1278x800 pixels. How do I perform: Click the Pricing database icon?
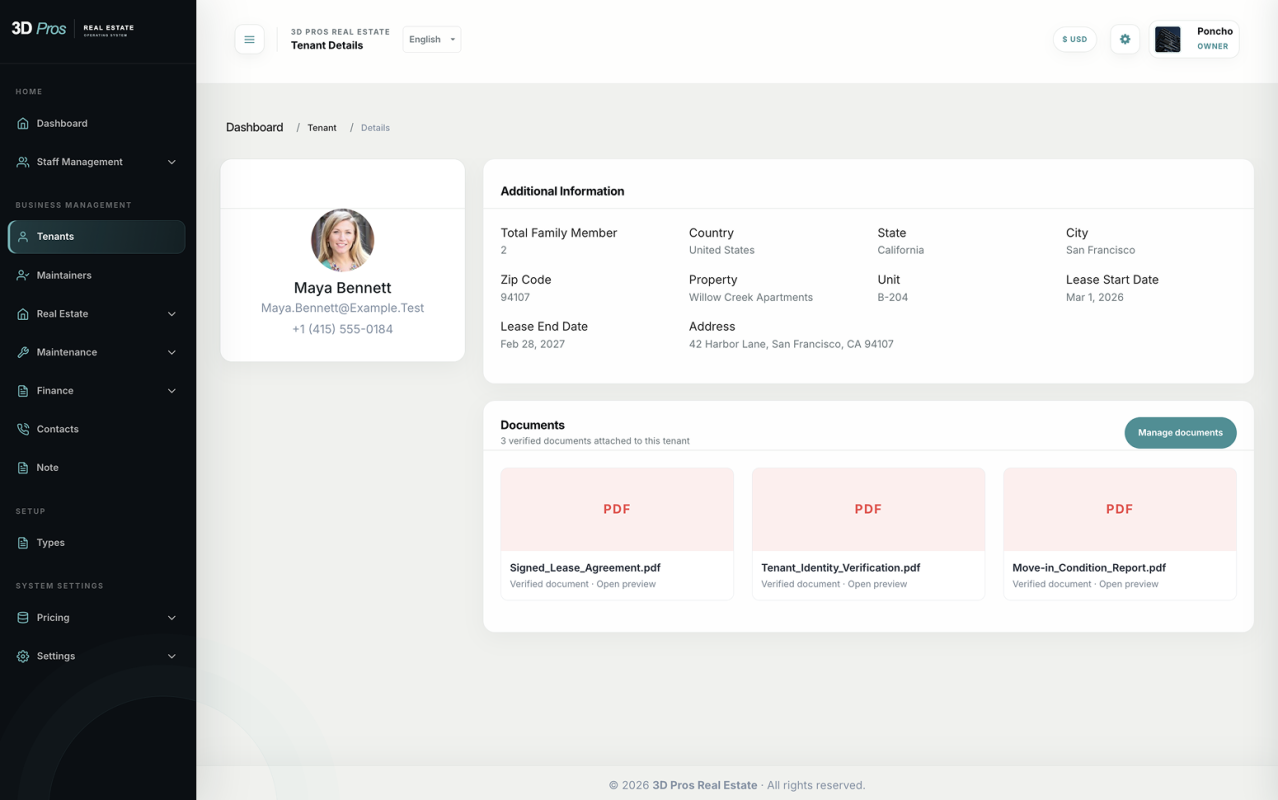tap(23, 618)
